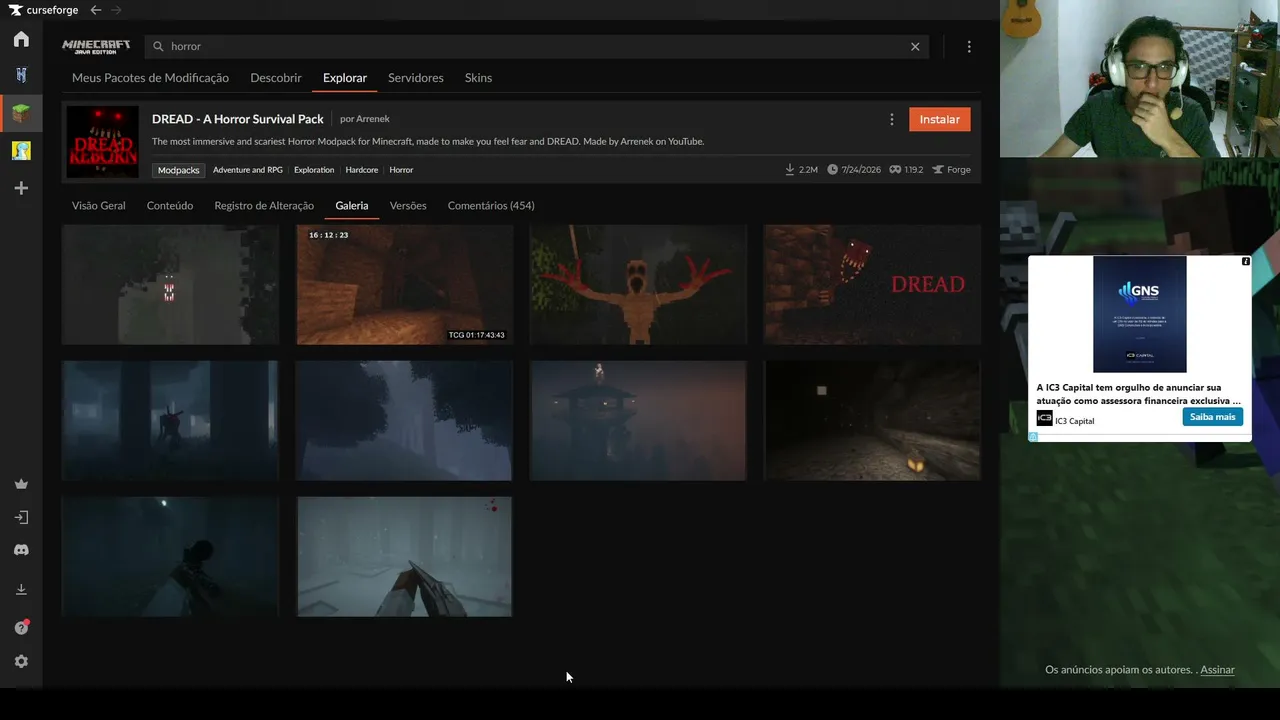Select the Minecraft grass block game icon
Image resolution: width=1280 pixels, height=720 pixels.
click(x=21, y=113)
